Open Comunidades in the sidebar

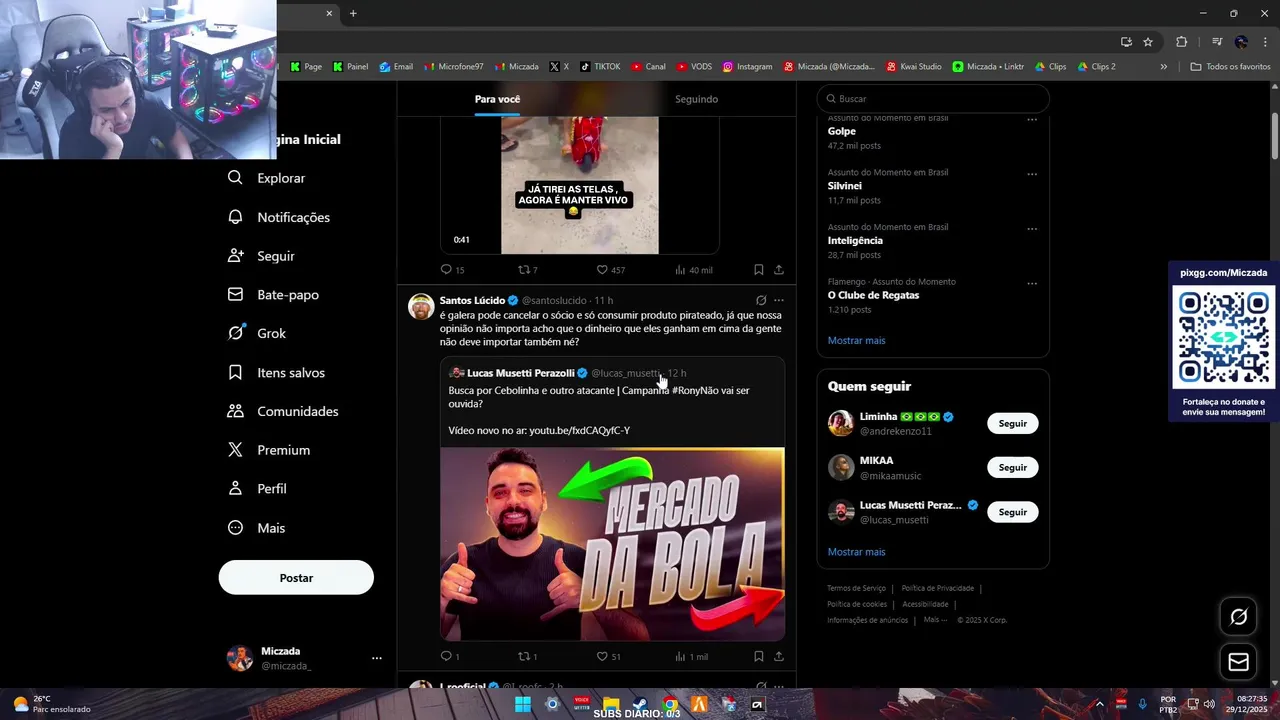[x=283, y=411]
